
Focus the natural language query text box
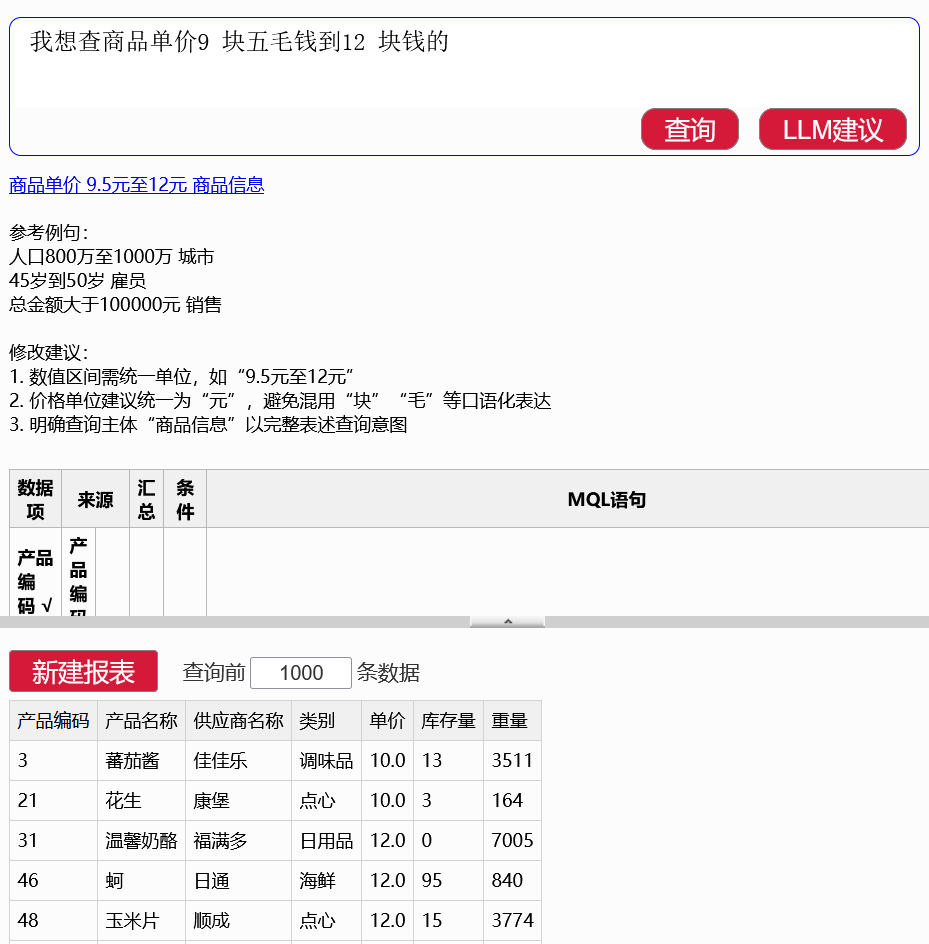[x=464, y=62]
